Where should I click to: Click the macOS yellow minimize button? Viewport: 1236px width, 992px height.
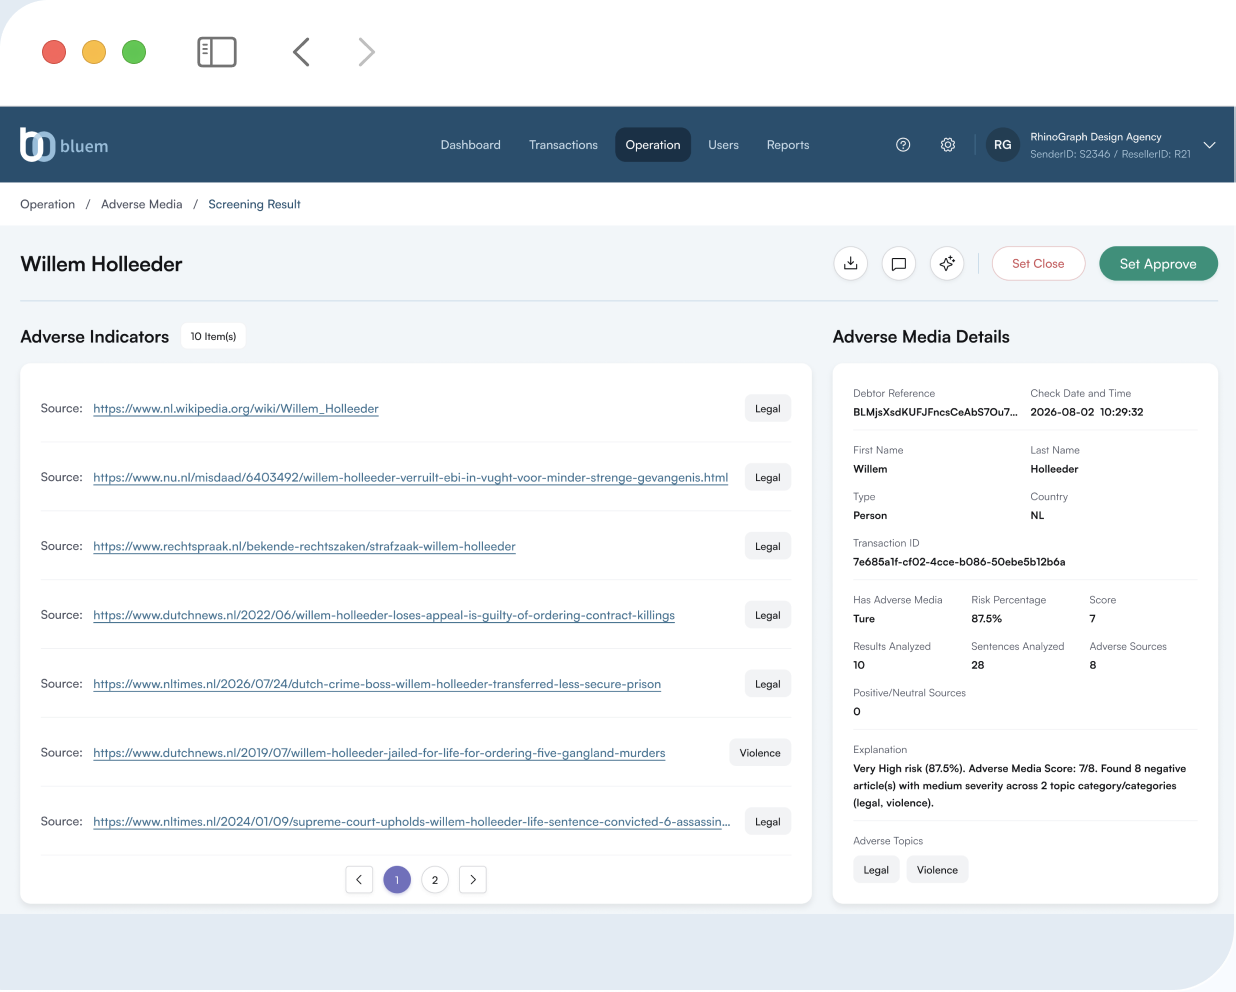pos(94,52)
